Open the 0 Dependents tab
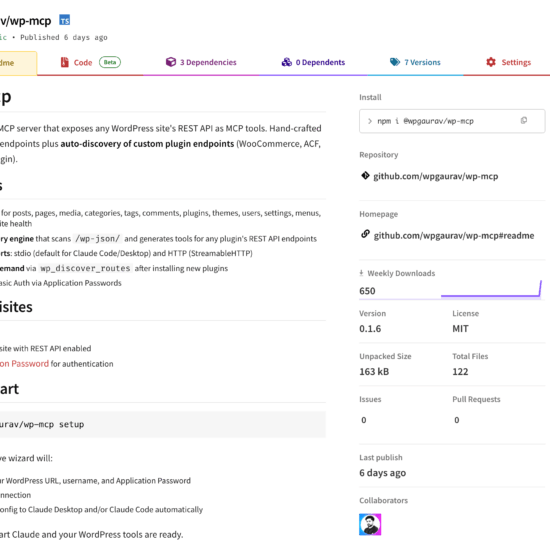 pos(313,62)
